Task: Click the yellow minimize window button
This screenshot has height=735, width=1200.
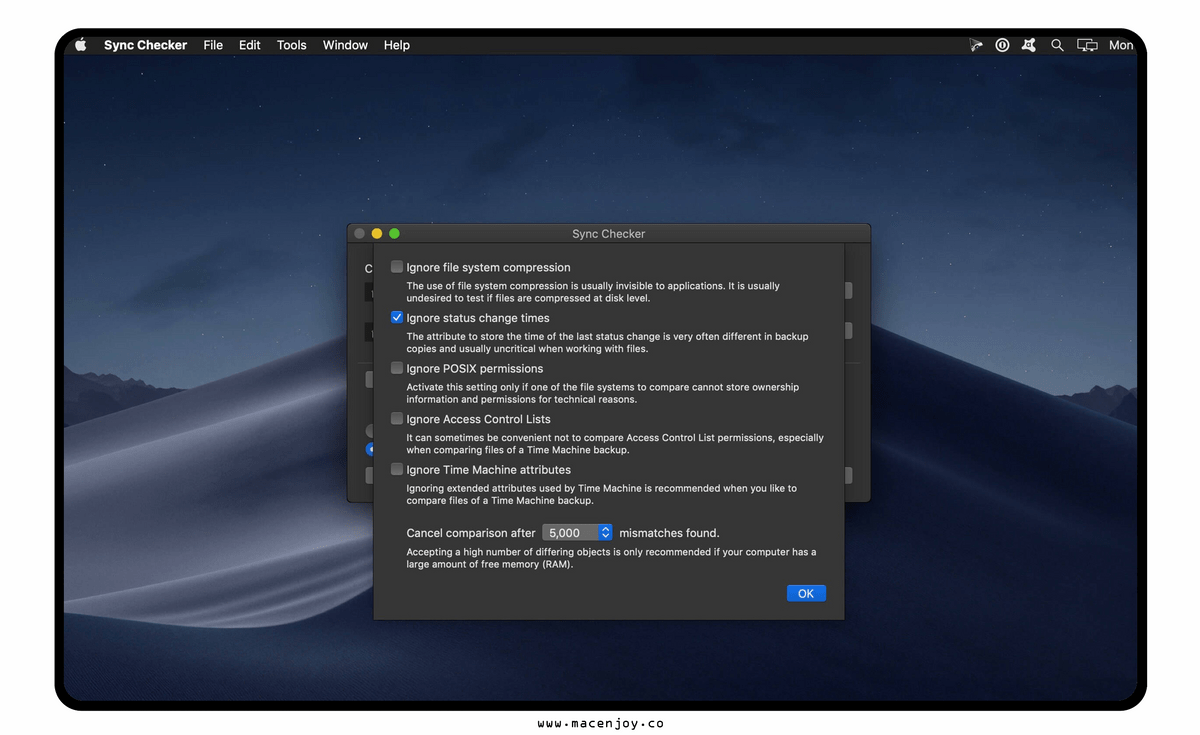Action: tap(377, 233)
